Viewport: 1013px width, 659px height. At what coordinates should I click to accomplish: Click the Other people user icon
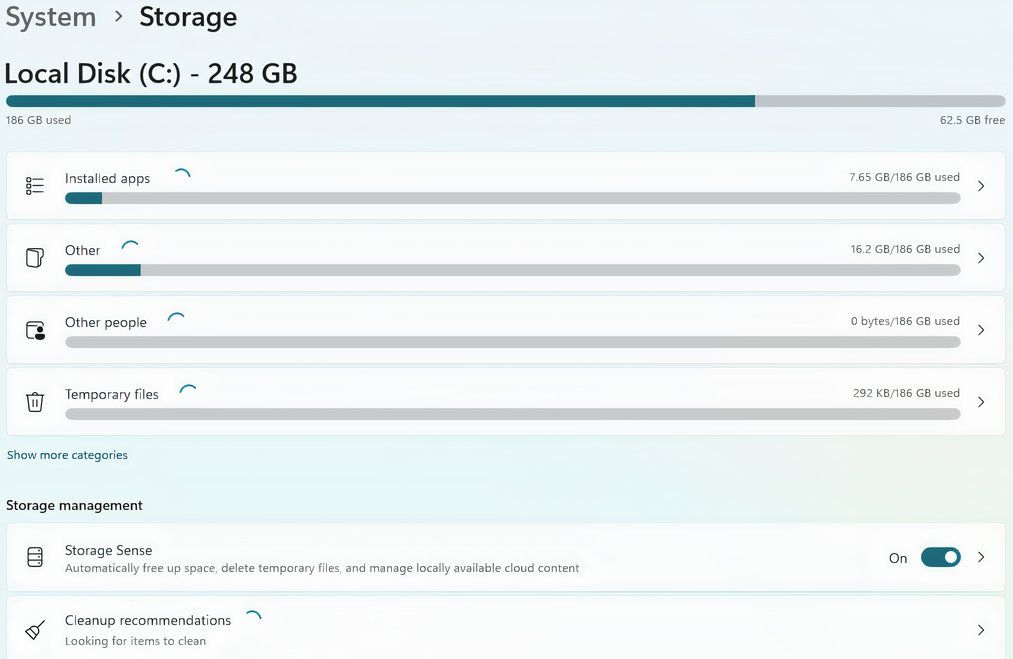[35, 330]
